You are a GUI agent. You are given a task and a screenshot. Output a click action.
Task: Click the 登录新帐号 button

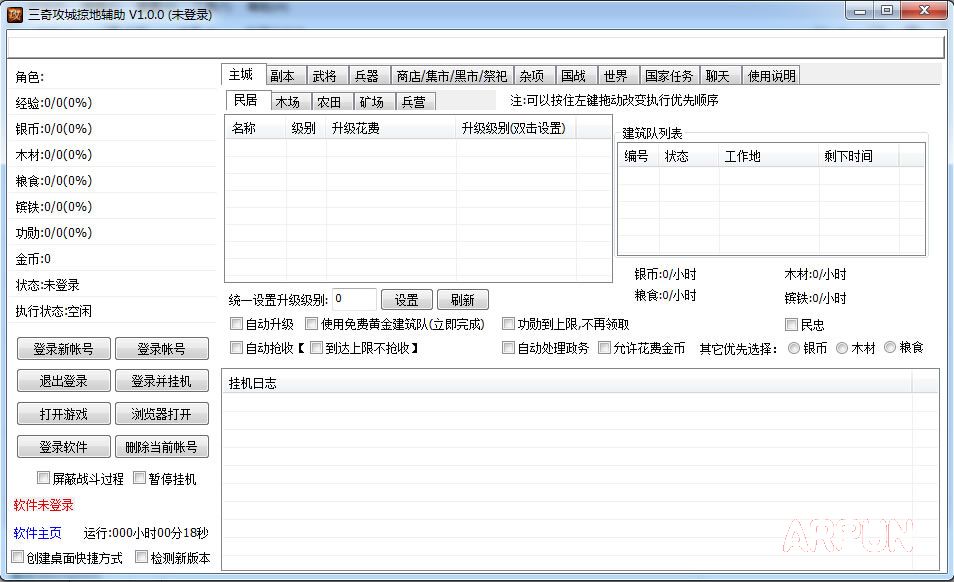pyautogui.click(x=63, y=349)
